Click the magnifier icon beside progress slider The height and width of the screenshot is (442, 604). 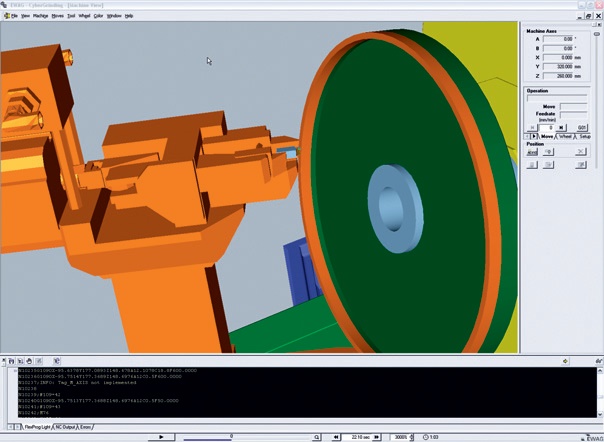click(x=316, y=437)
